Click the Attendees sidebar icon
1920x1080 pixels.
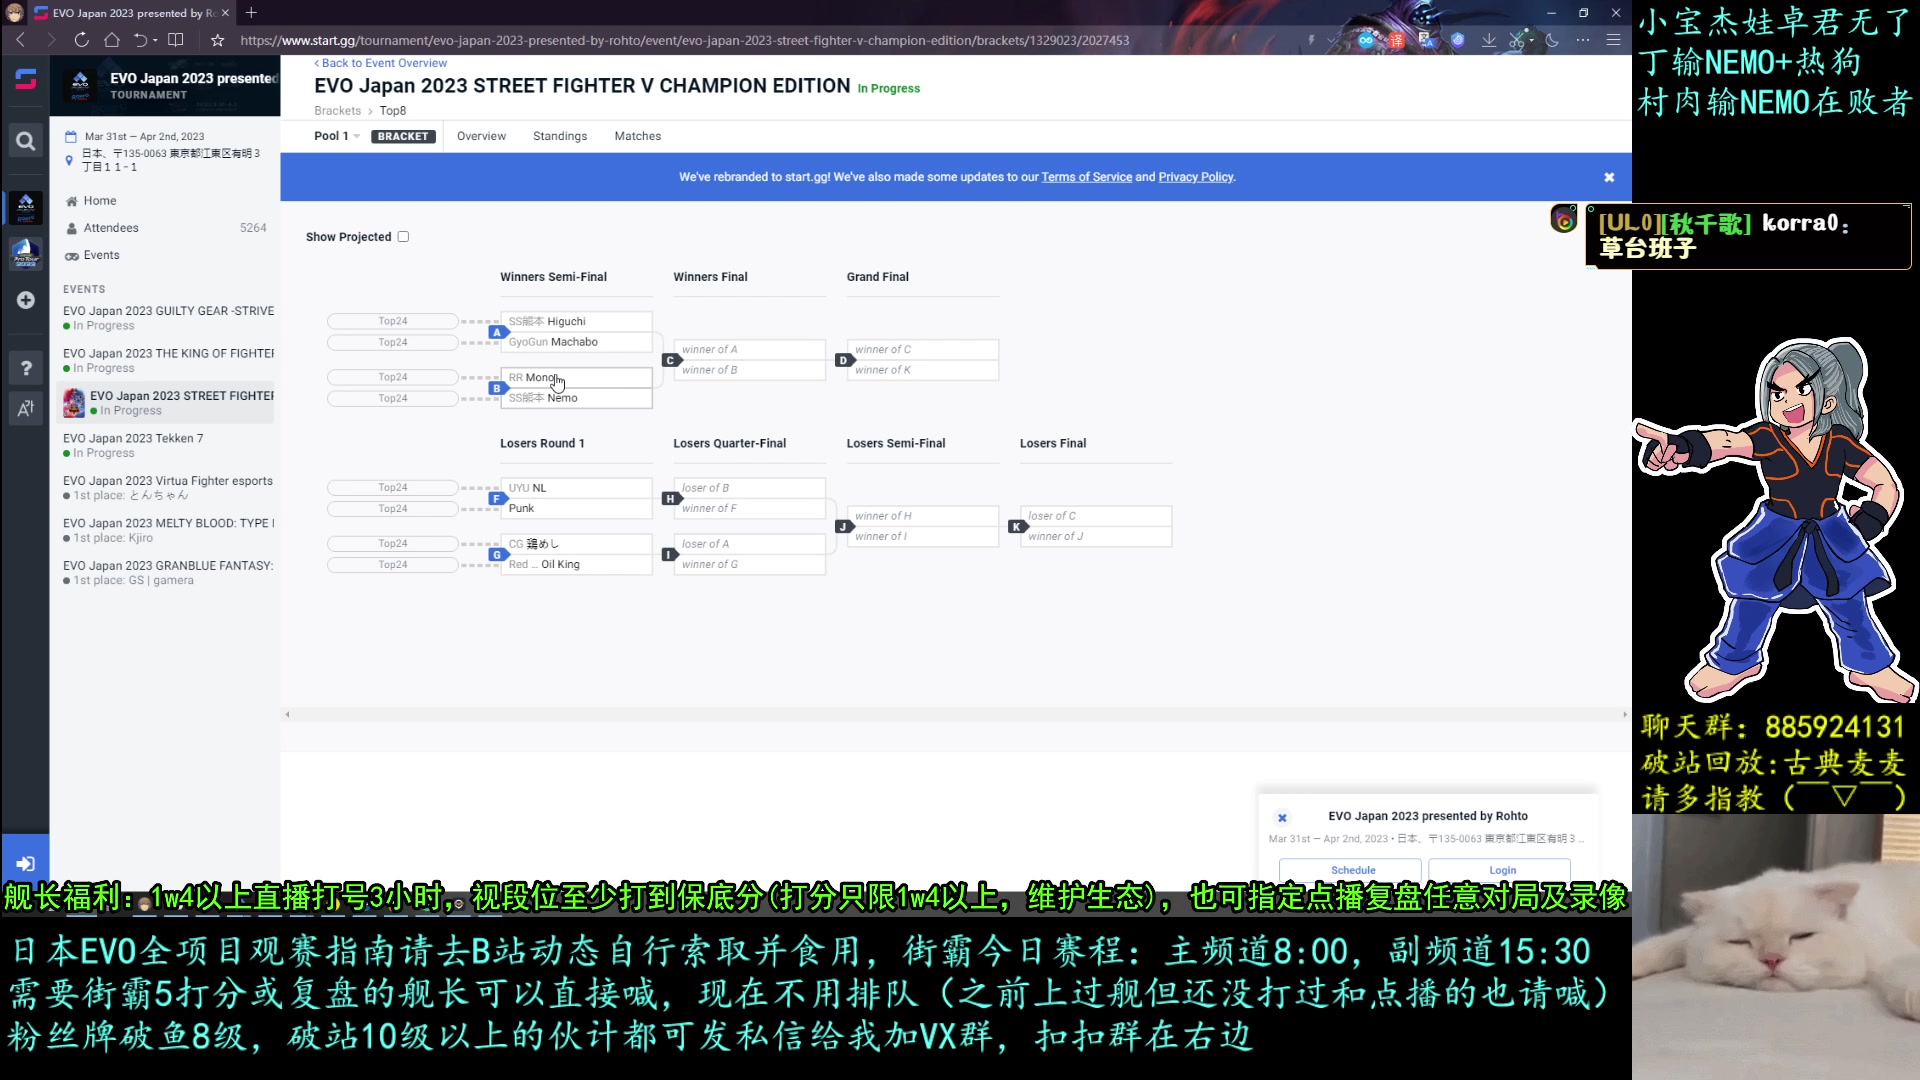71,227
